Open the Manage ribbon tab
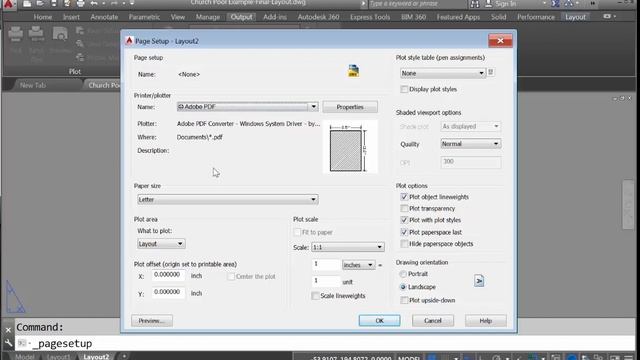This screenshot has height=360, width=640. (x=208, y=17)
